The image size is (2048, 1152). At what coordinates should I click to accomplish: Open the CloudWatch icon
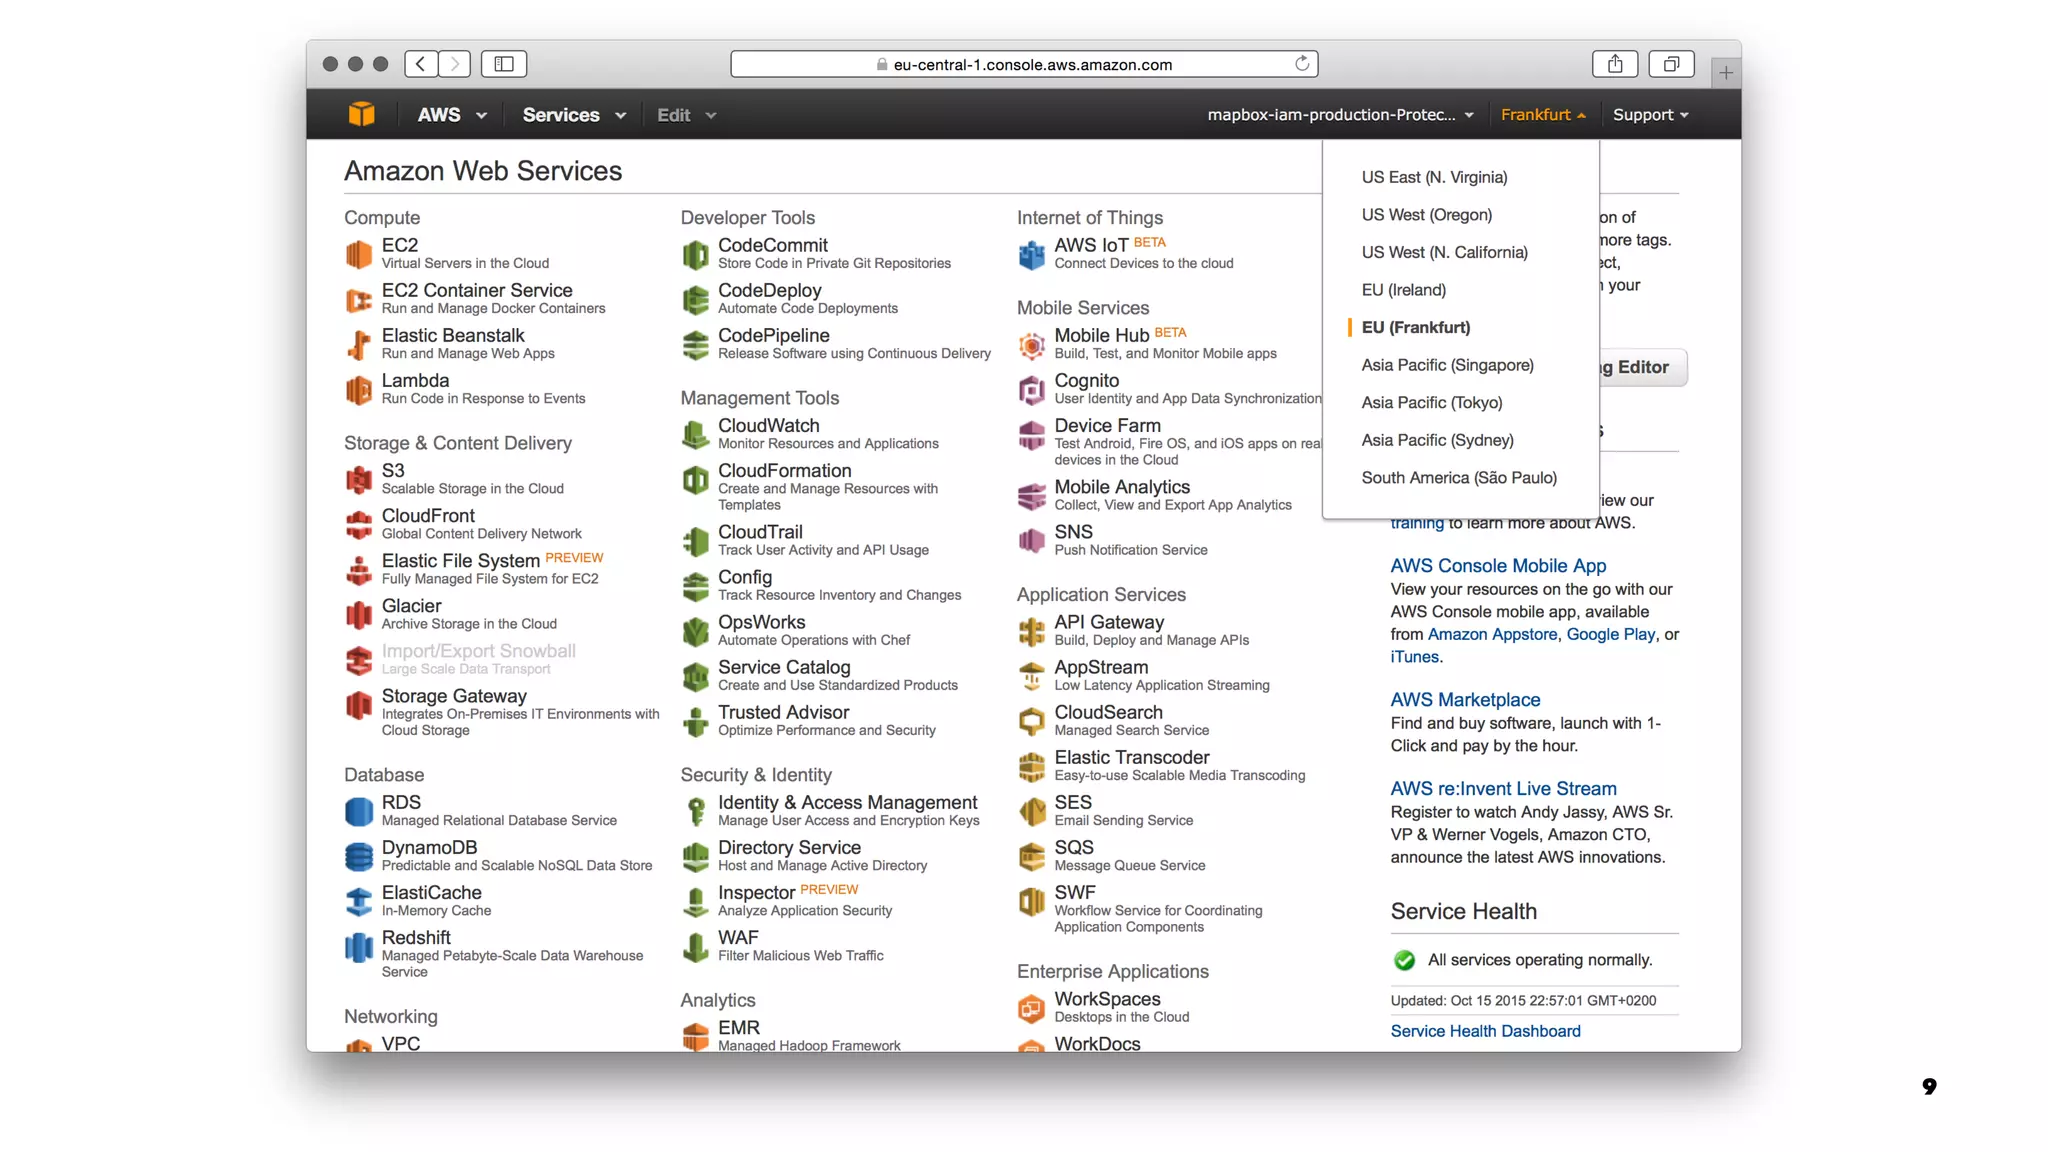tap(695, 434)
